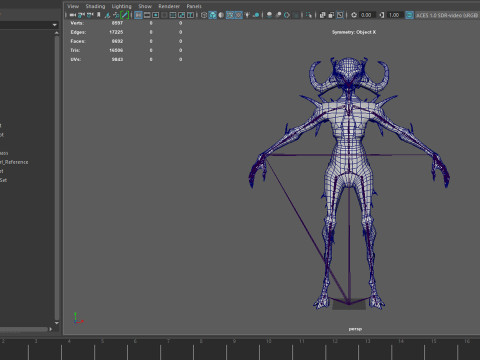
Task: Click the left panel scroll-down arrow
Action: pos(57,323)
